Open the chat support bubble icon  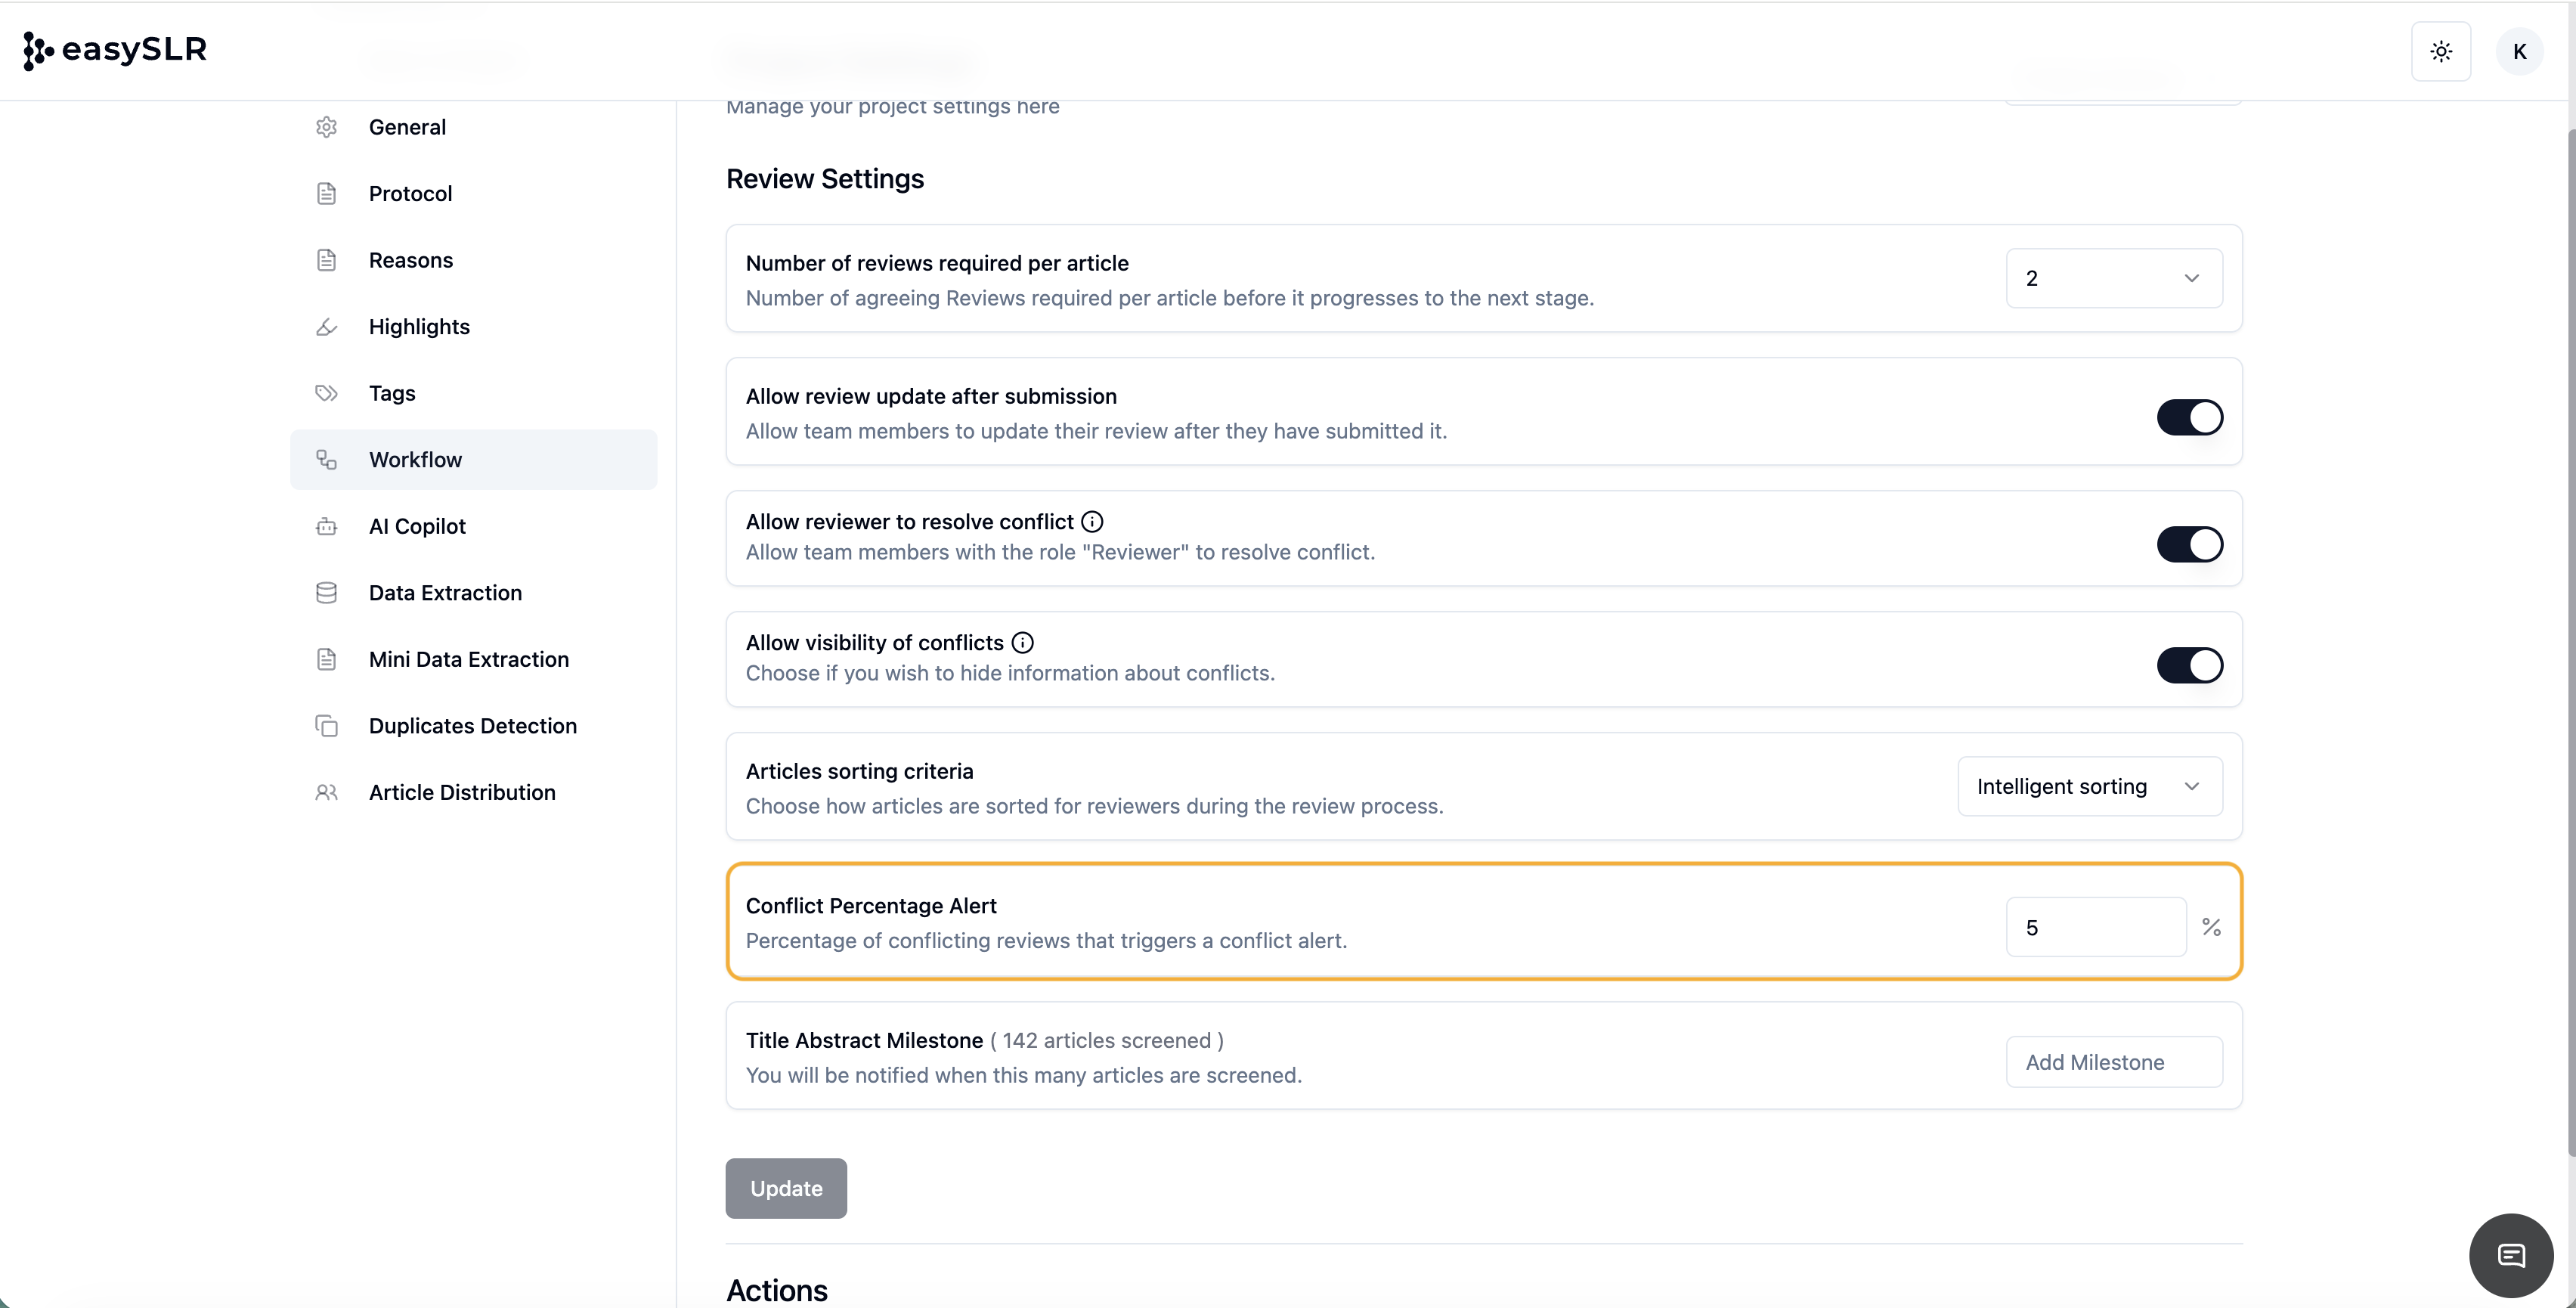[x=2511, y=1255]
